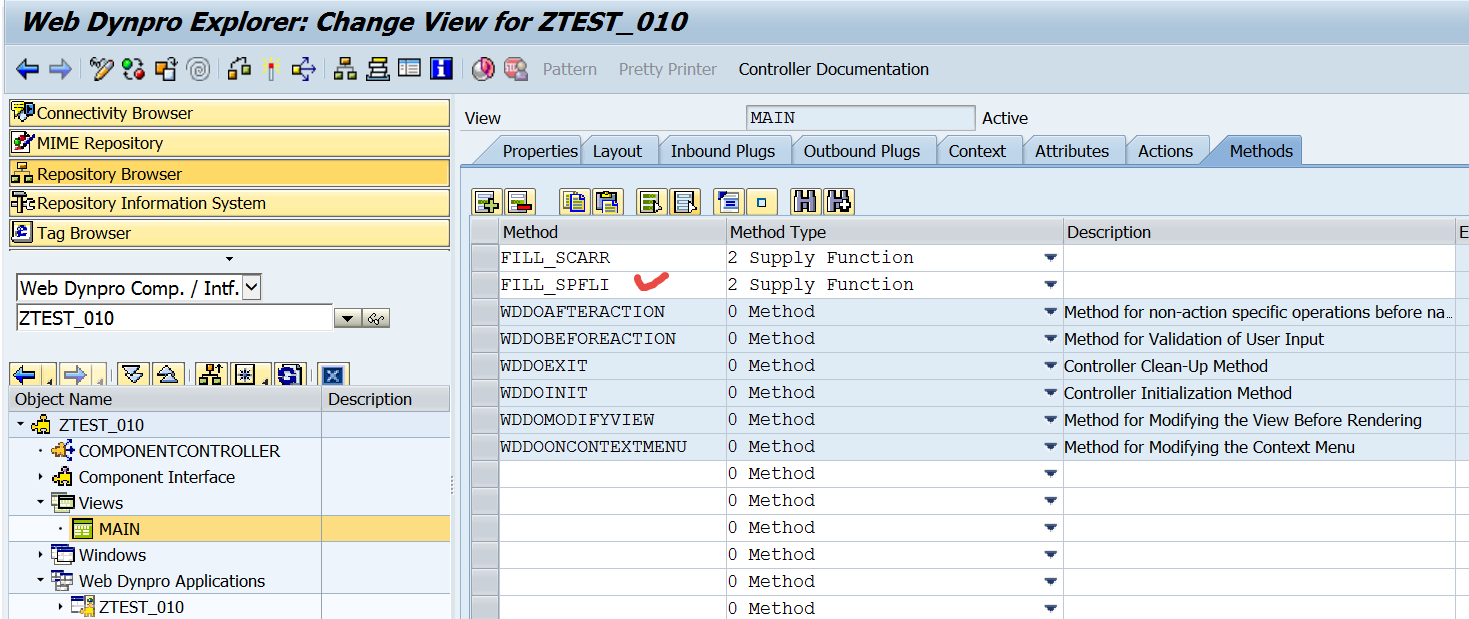Image resolution: width=1469 pixels, height=619 pixels.
Task: Click the Check spiral icon
Action: click(x=198, y=69)
